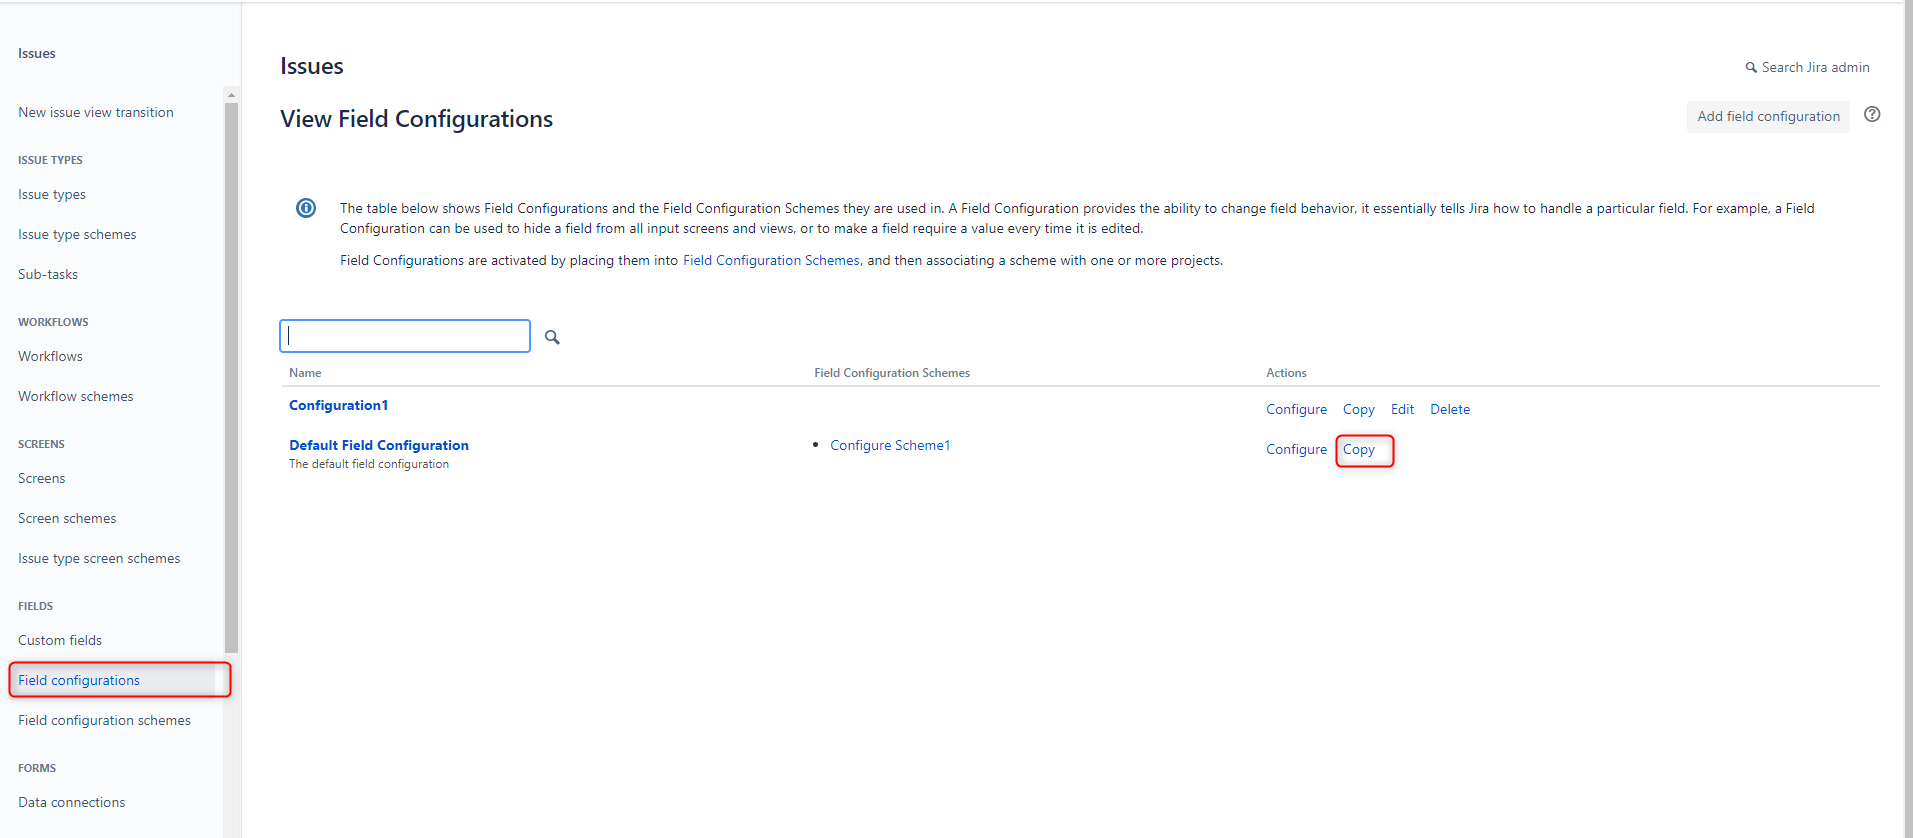This screenshot has width=1913, height=838.
Task: Open Configuration1 field configuration
Action: 338,405
